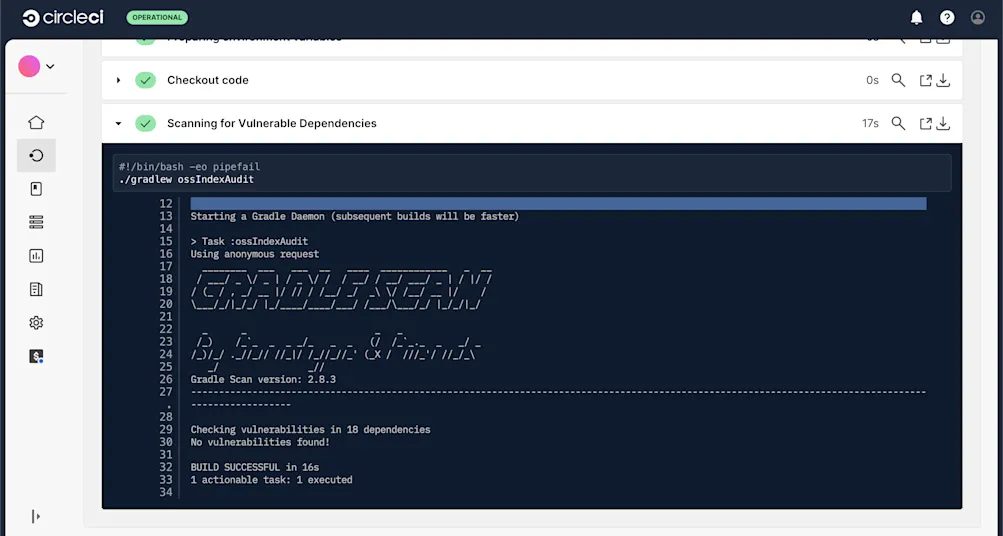The width and height of the screenshot is (1003, 536).
Task: Click 'No vulnerabilities found!' log line
Action: 260,442
